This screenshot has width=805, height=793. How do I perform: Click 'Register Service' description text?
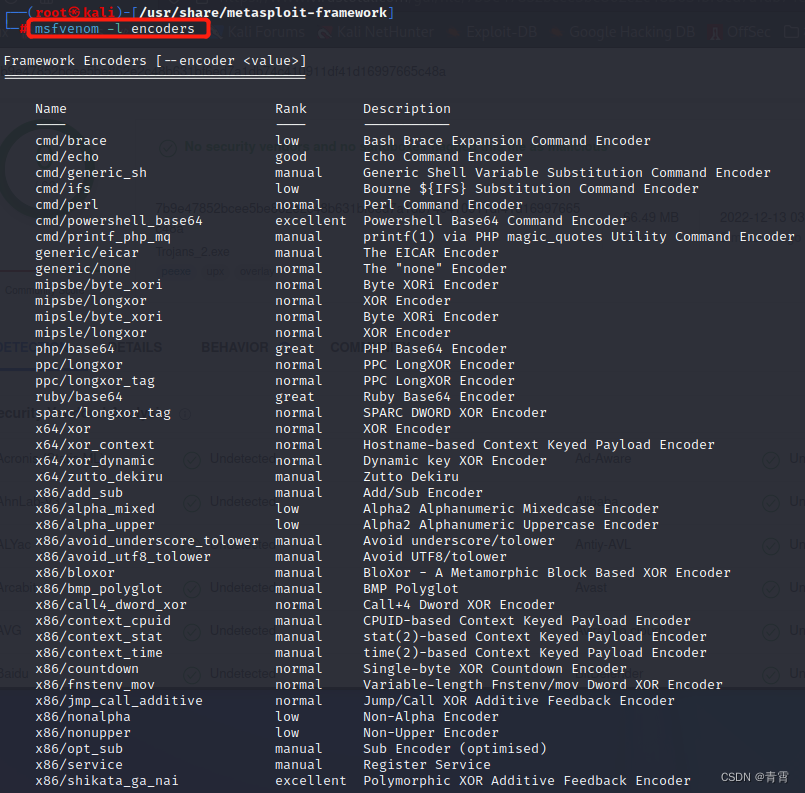click(x=427, y=764)
